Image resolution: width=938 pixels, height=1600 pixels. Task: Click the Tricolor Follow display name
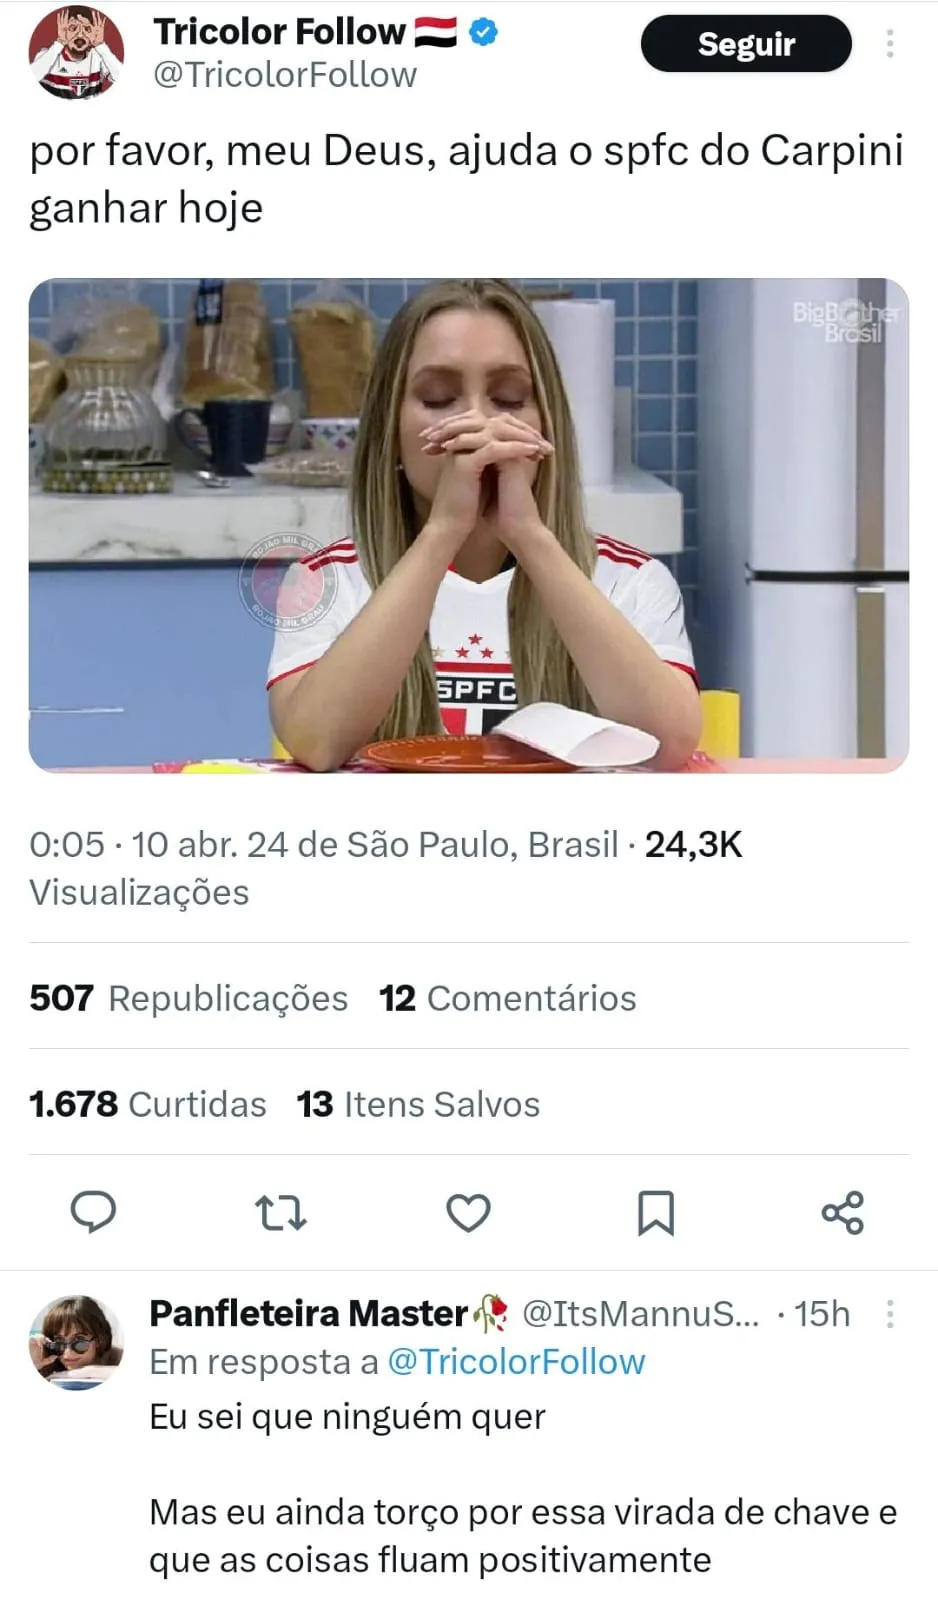point(279,32)
